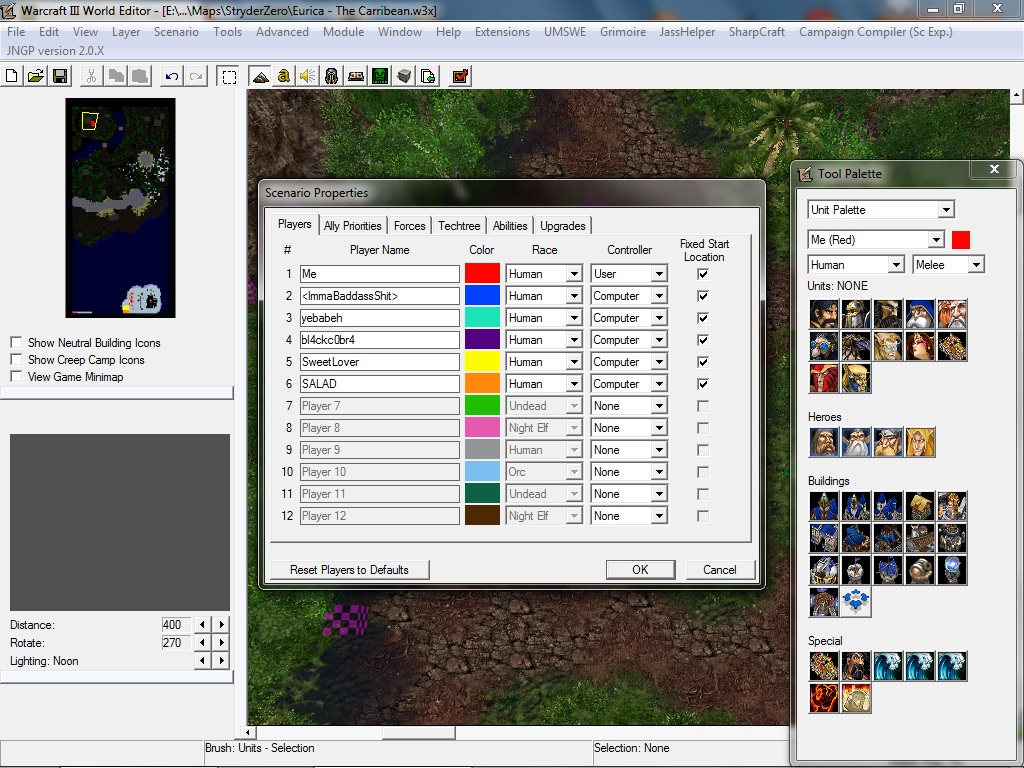This screenshot has width=1024, height=768.
Task: Enable Fixed Start Location for Player 7
Action: 703,406
